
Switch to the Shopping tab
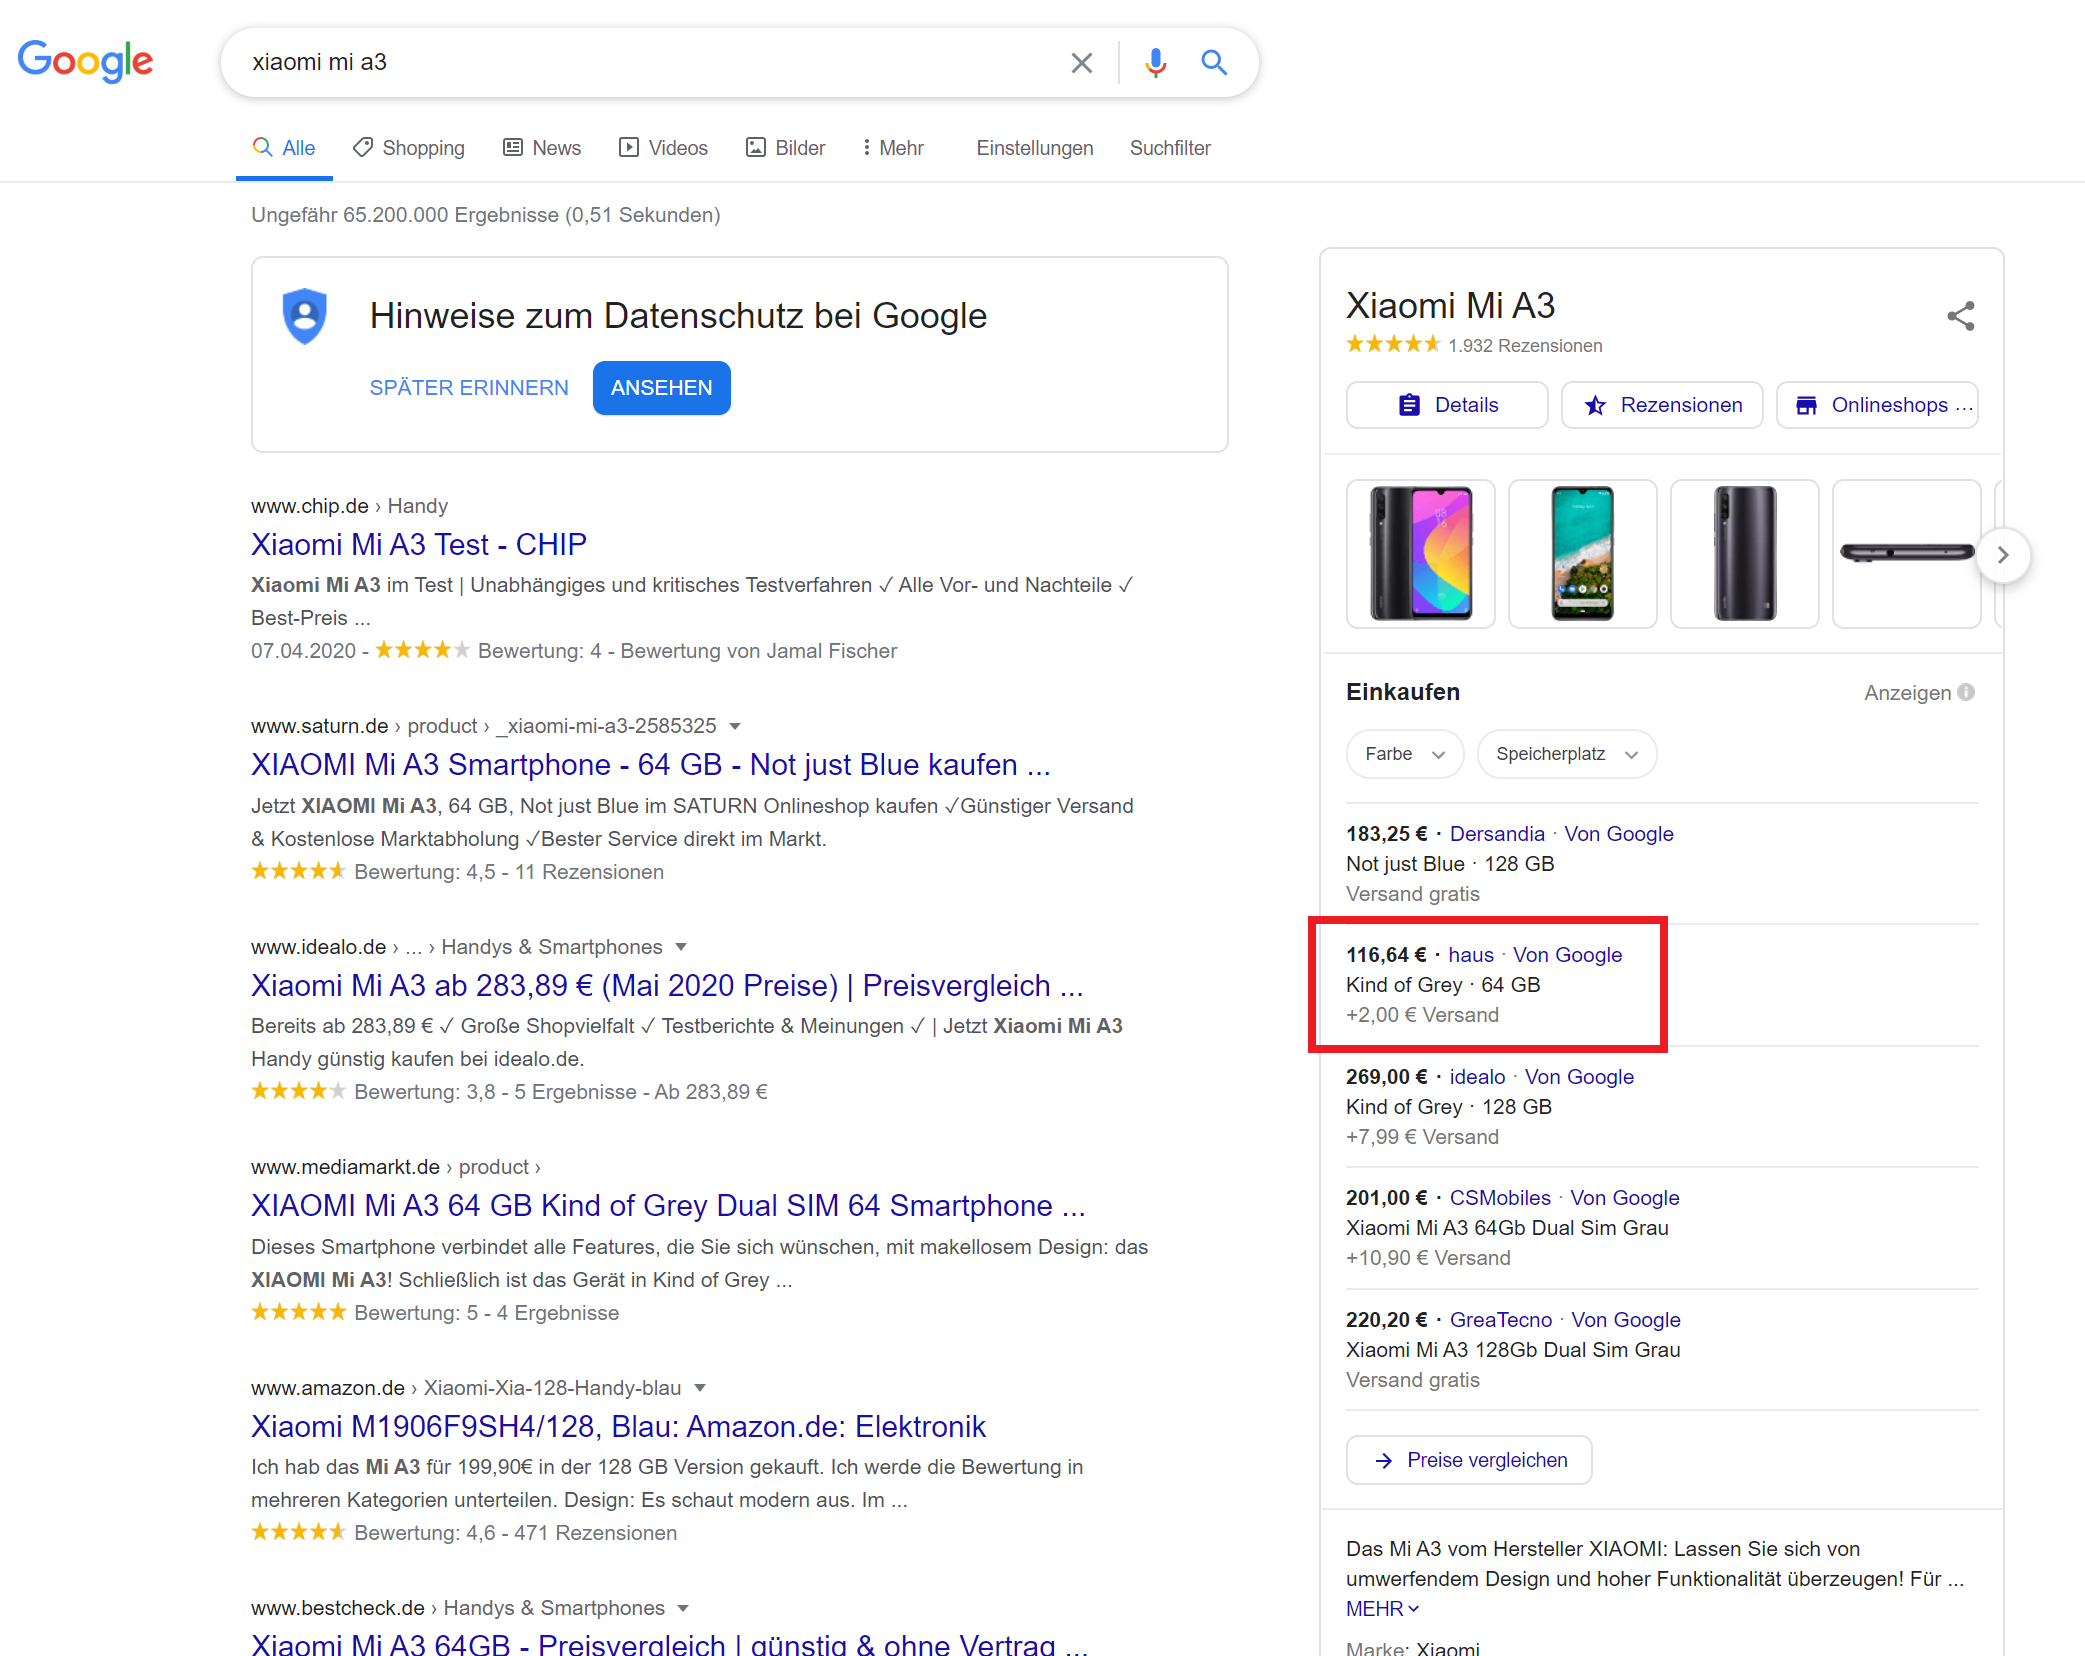409,148
